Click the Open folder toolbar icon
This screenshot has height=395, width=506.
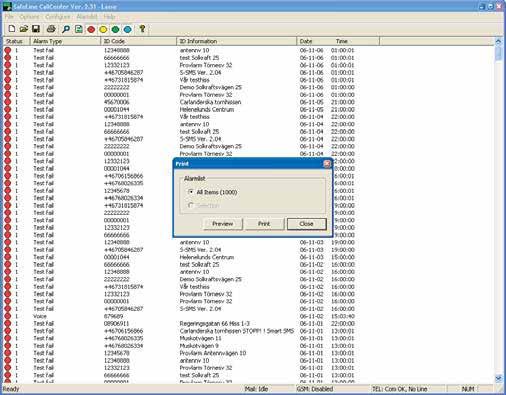[x=24, y=29]
